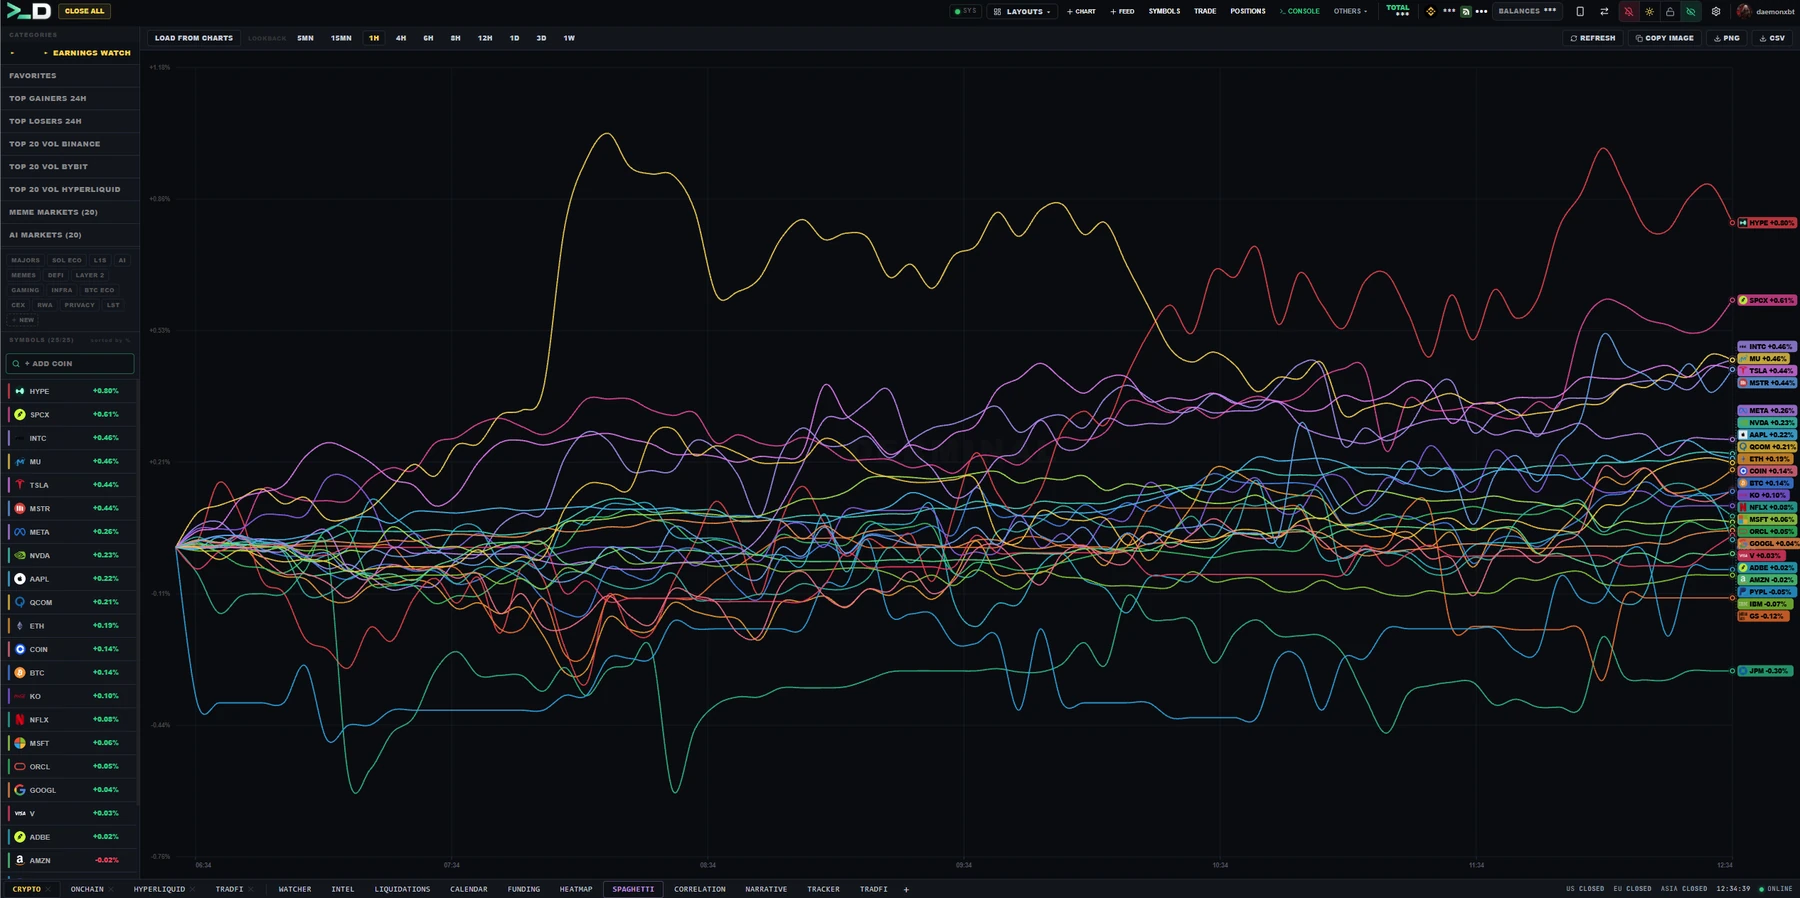Select the 1W lookback interval
This screenshot has width=1800, height=898.
569,38
